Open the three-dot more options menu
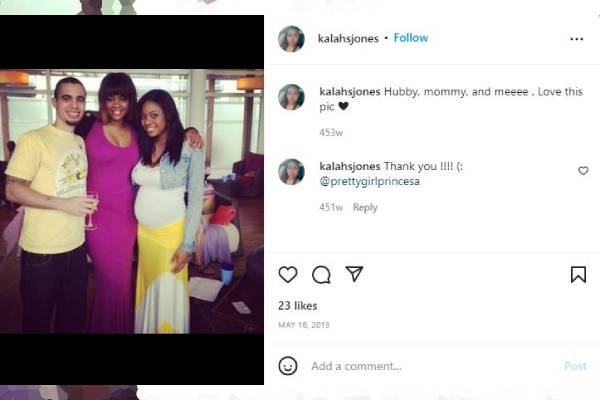 tap(576, 39)
